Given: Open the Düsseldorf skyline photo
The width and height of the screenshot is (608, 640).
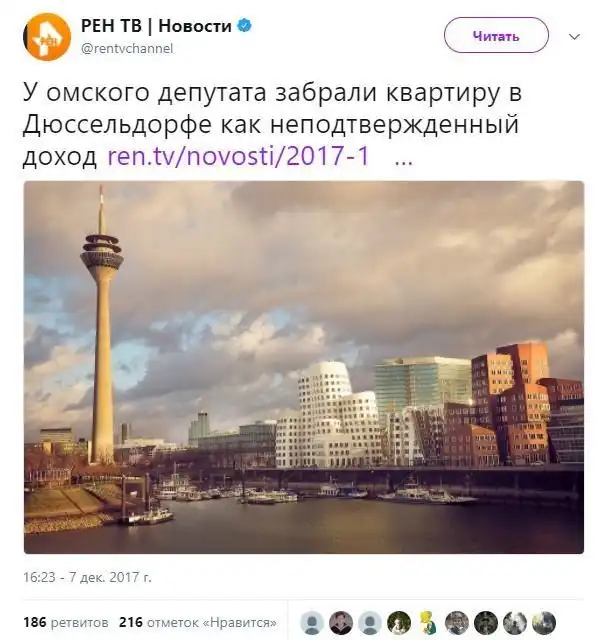Looking at the screenshot, I should [304, 367].
